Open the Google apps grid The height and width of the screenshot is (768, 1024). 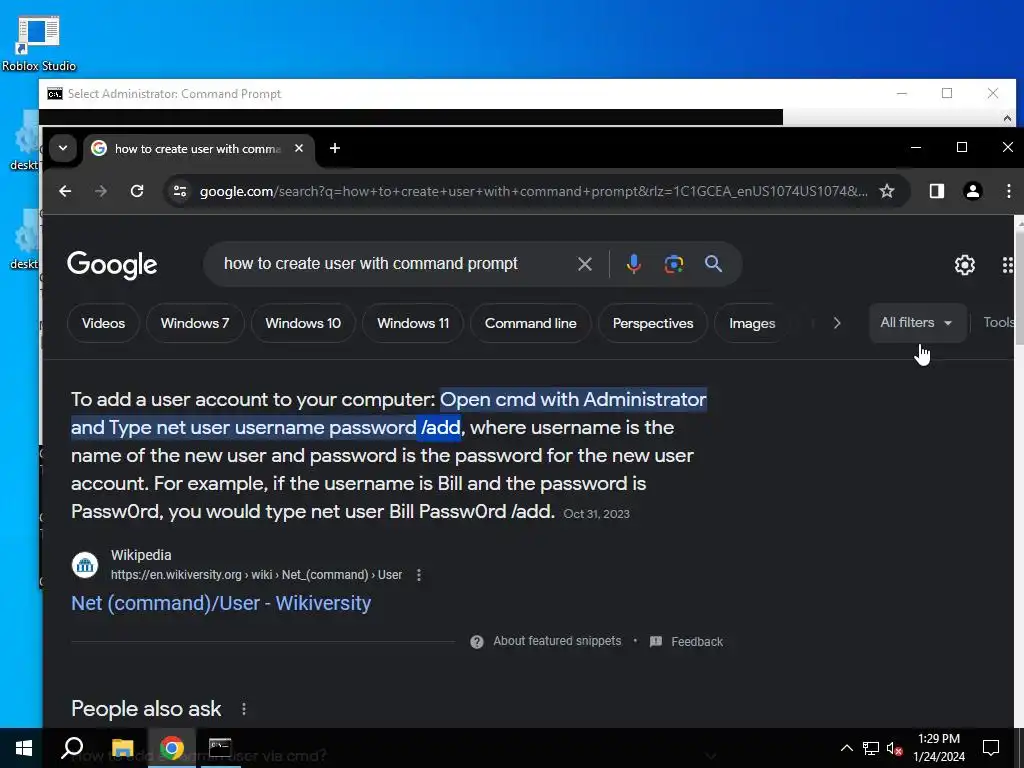click(x=1008, y=264)
